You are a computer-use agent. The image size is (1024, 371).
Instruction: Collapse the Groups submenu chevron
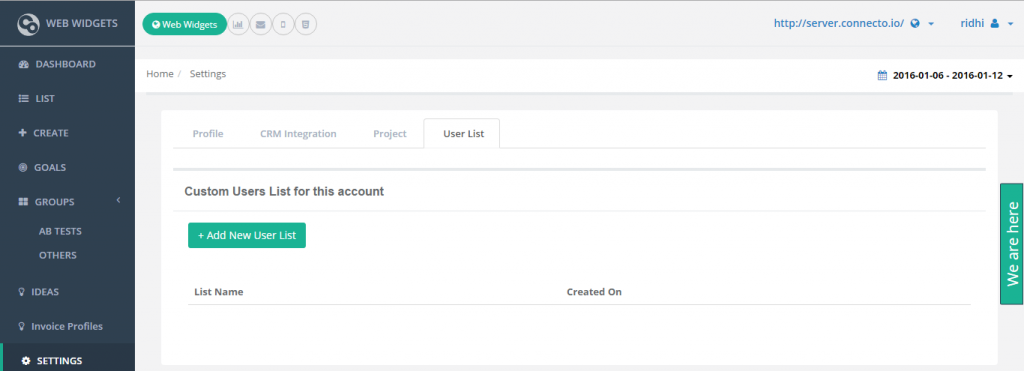119,201
